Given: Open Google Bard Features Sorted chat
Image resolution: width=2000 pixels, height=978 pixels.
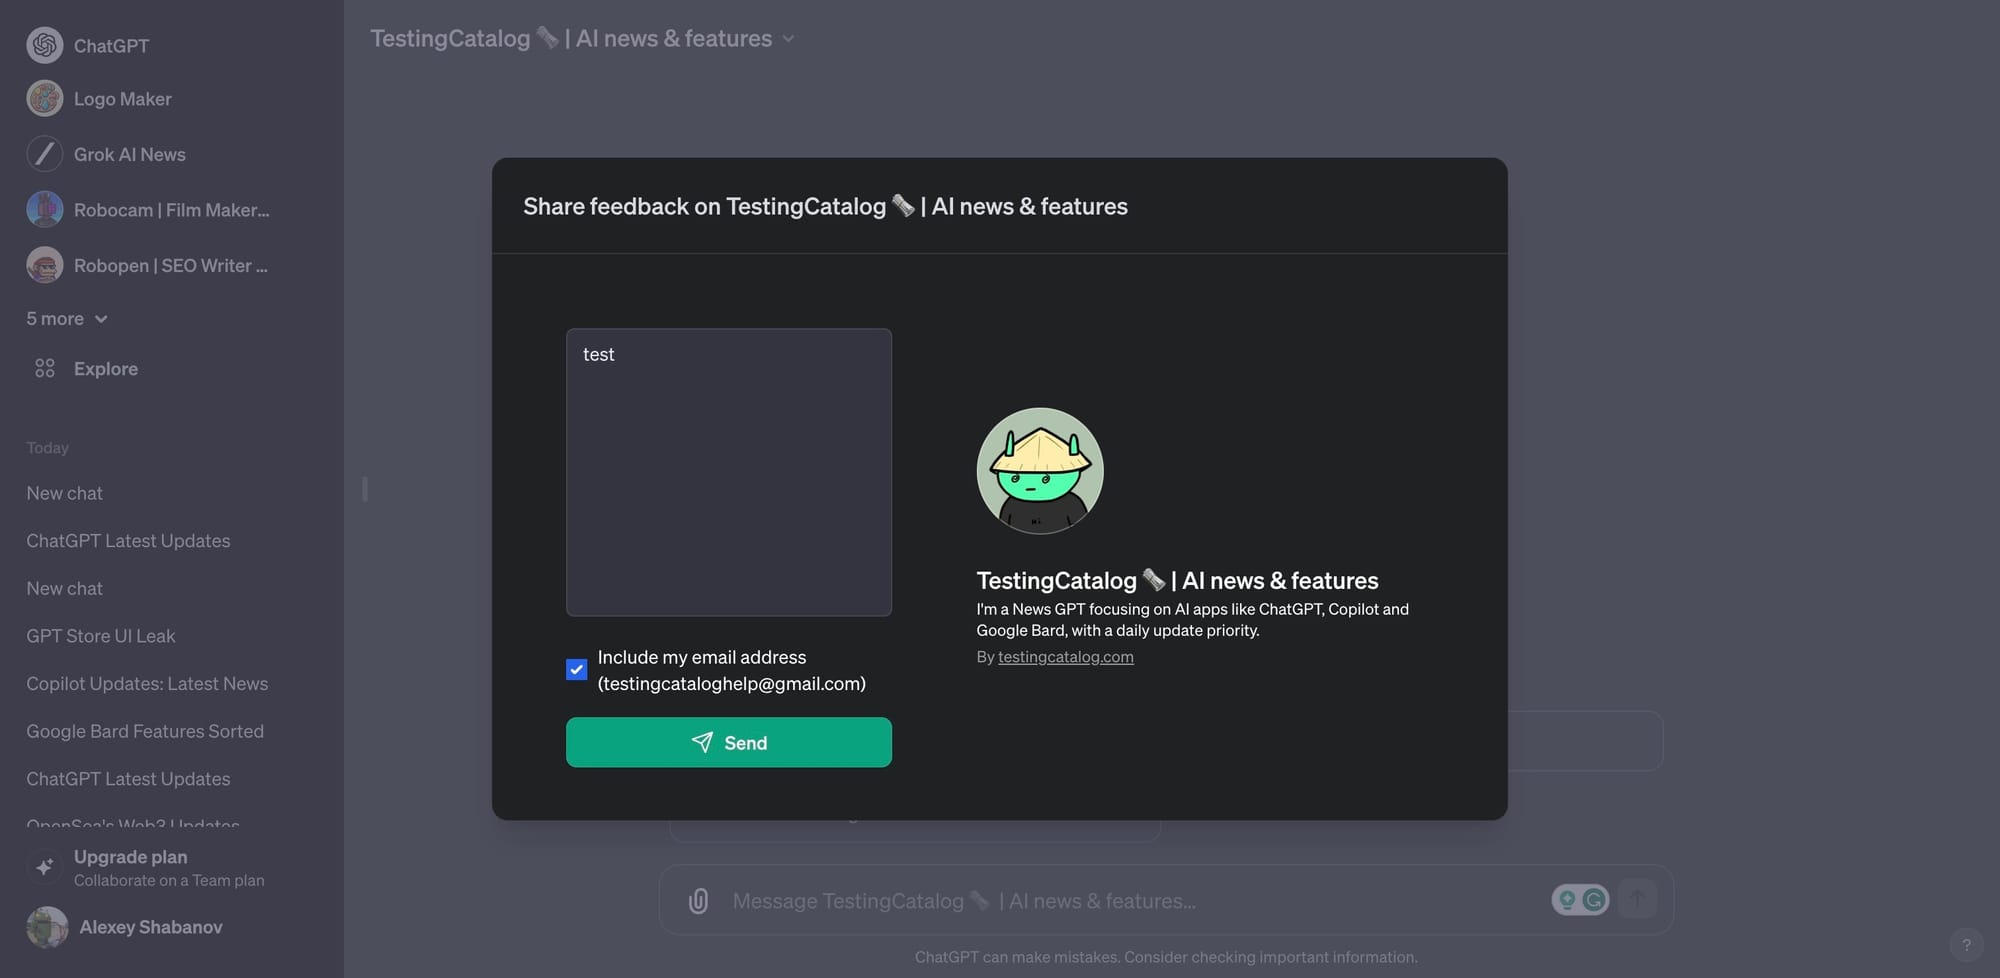Looking at the screenshot, I should tap(145, 731).
